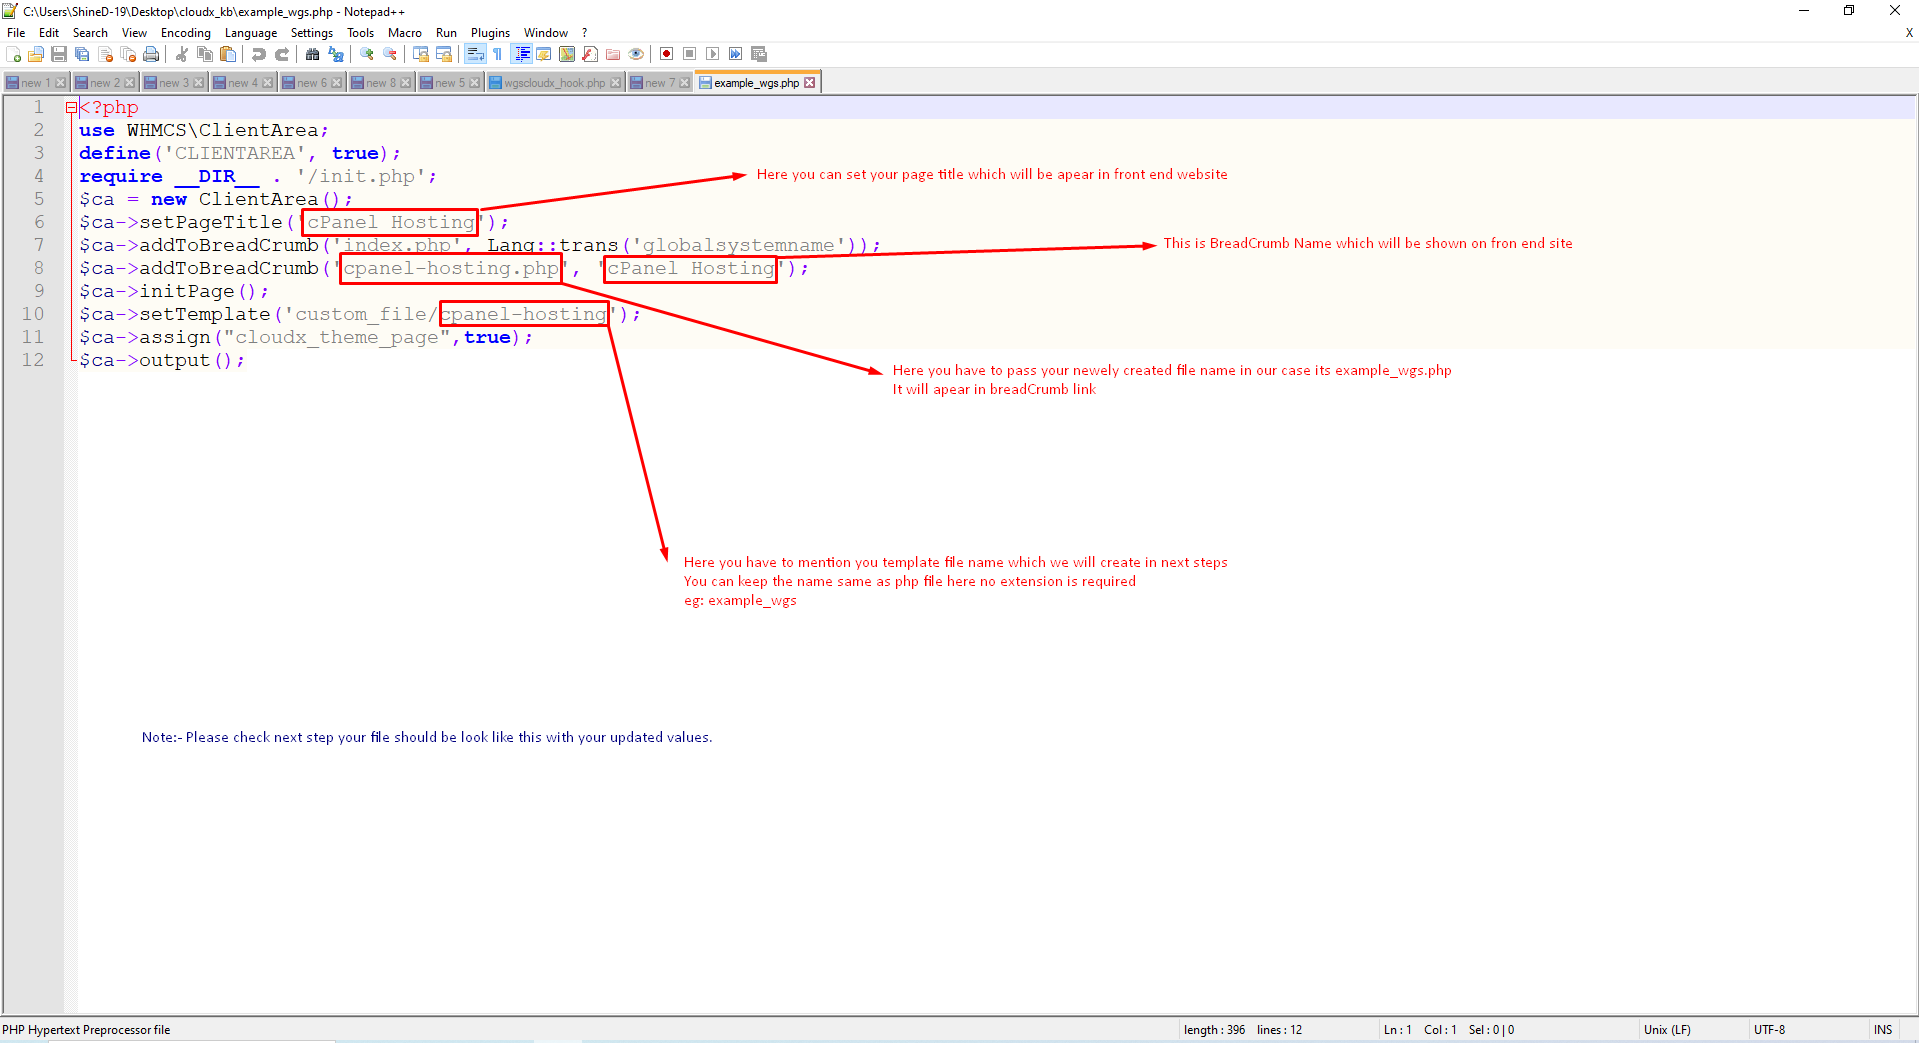
Task: Collapse the PHP code fold at line 1
Action: pyautogui.click(x=71, y=108)
